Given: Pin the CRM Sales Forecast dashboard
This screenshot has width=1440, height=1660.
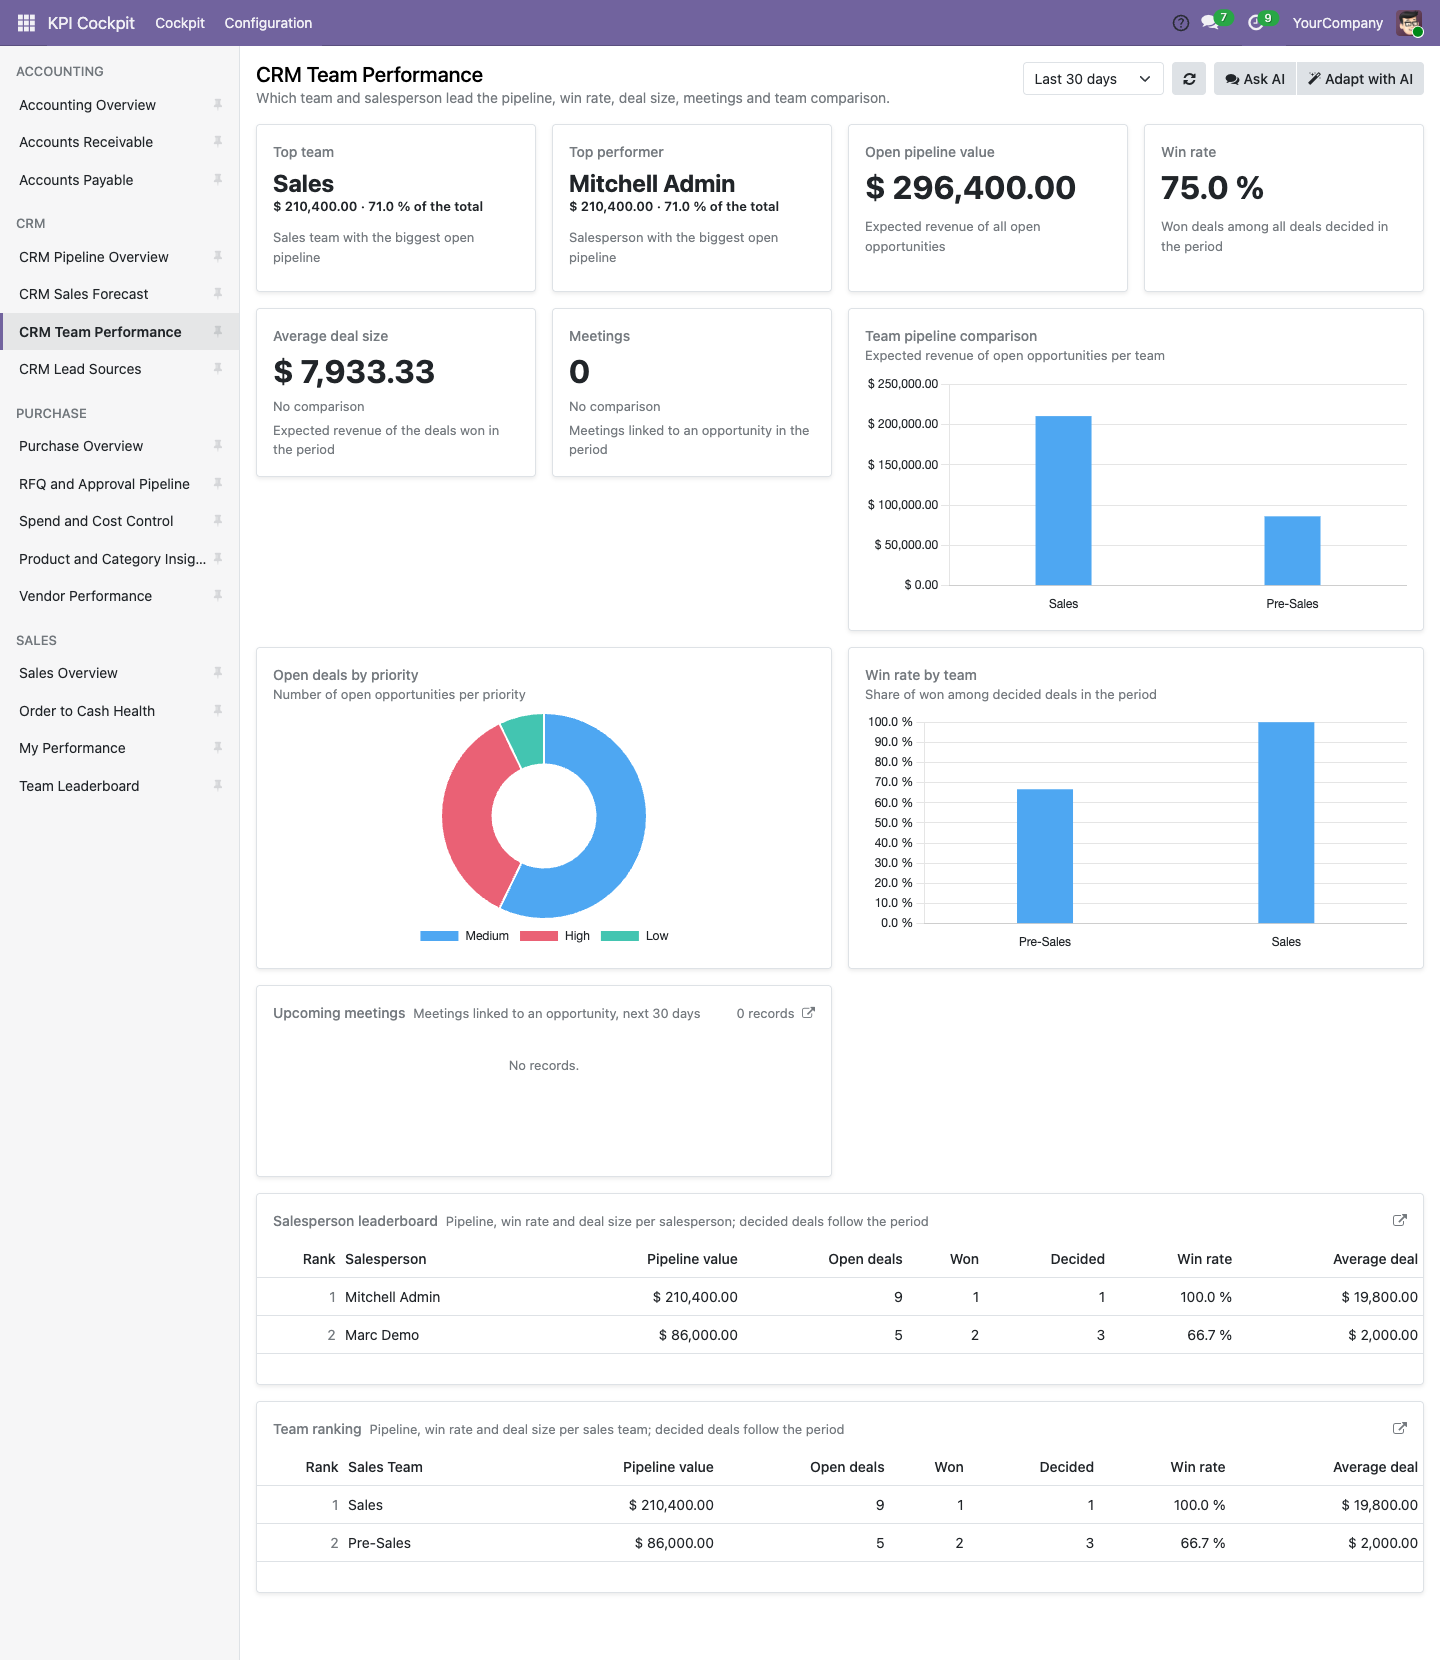Looking at the screenshot, I should coord(218,294).
